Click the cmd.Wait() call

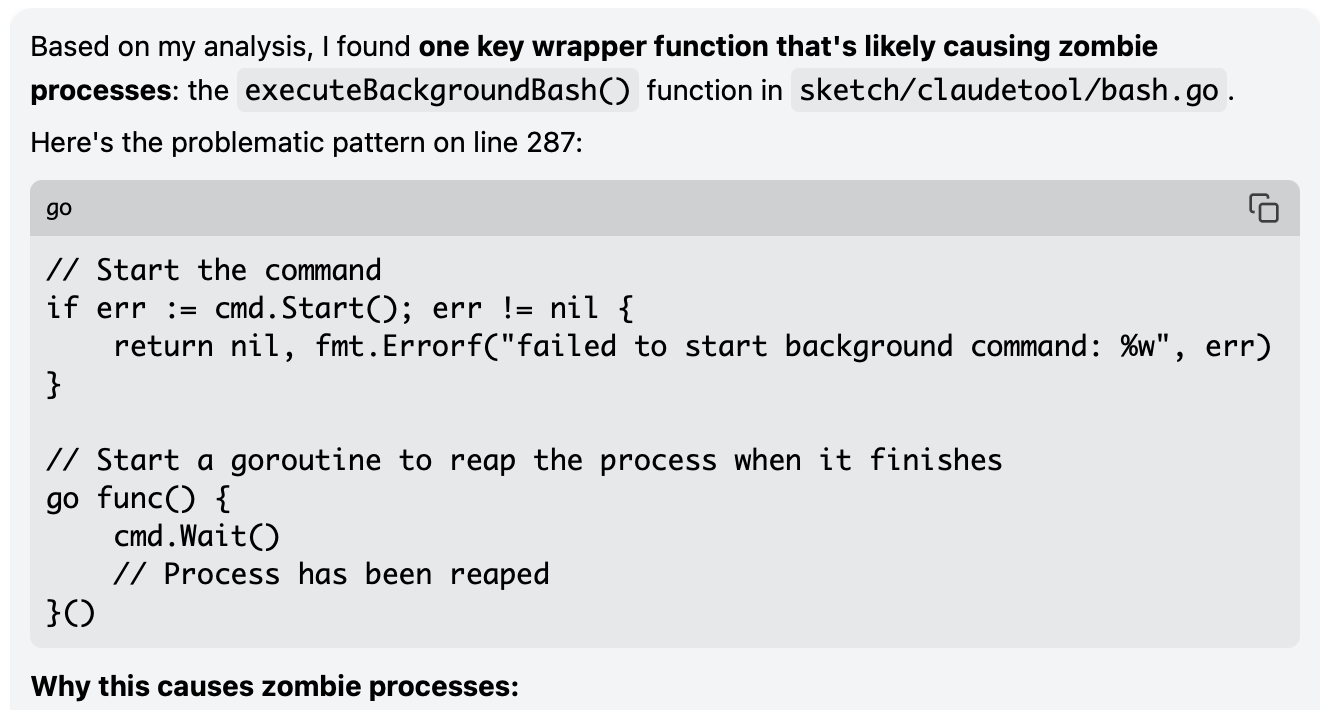click(197, 536)
